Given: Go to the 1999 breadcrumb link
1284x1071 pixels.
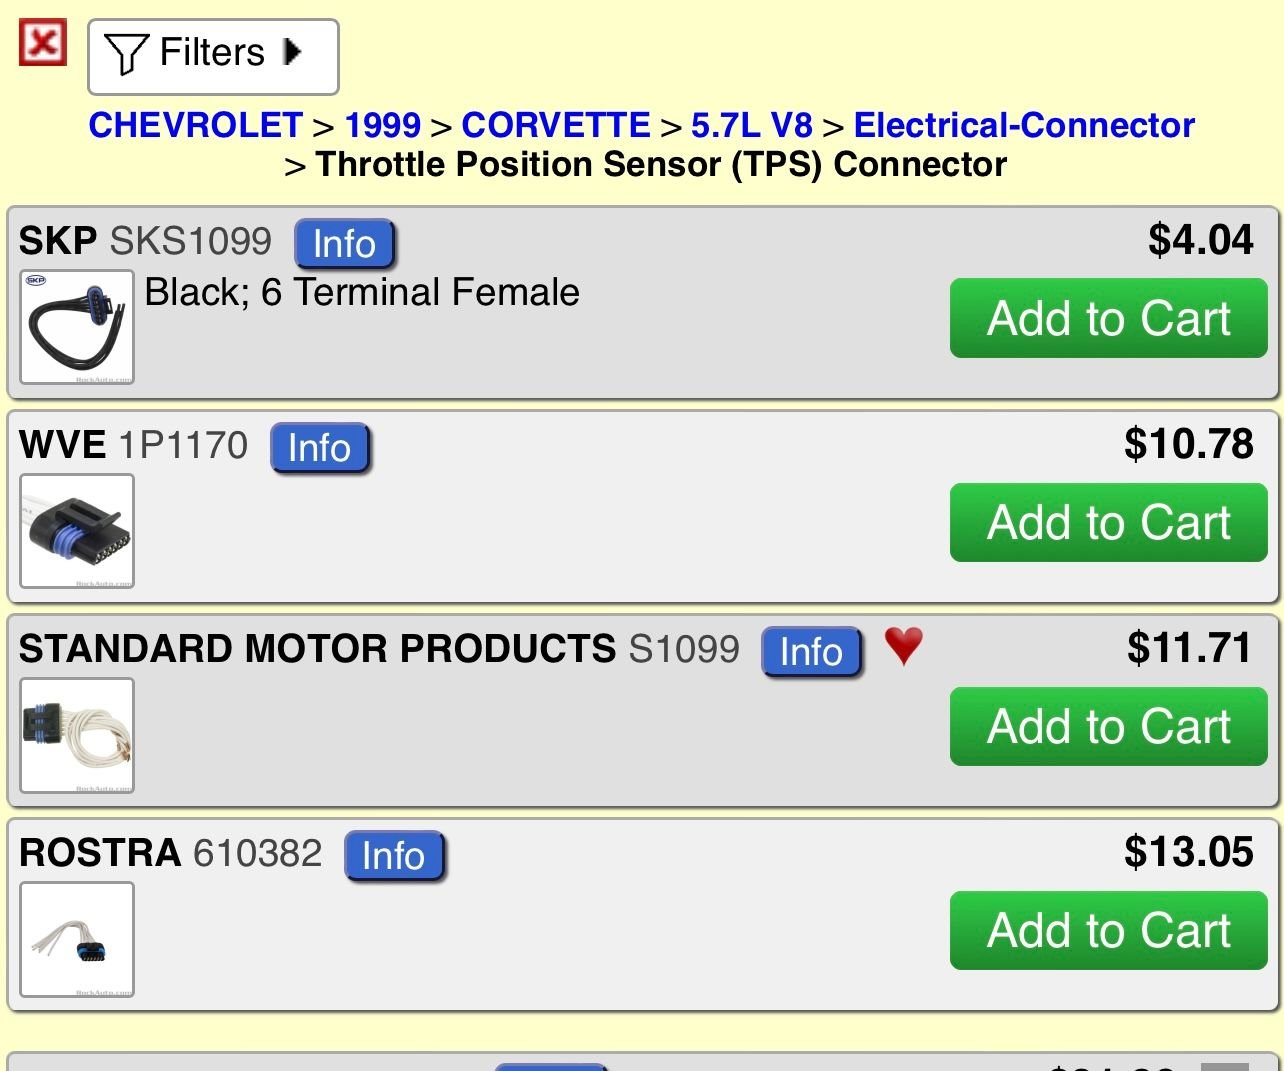Looking at the screenshot, I should (382, 126).
